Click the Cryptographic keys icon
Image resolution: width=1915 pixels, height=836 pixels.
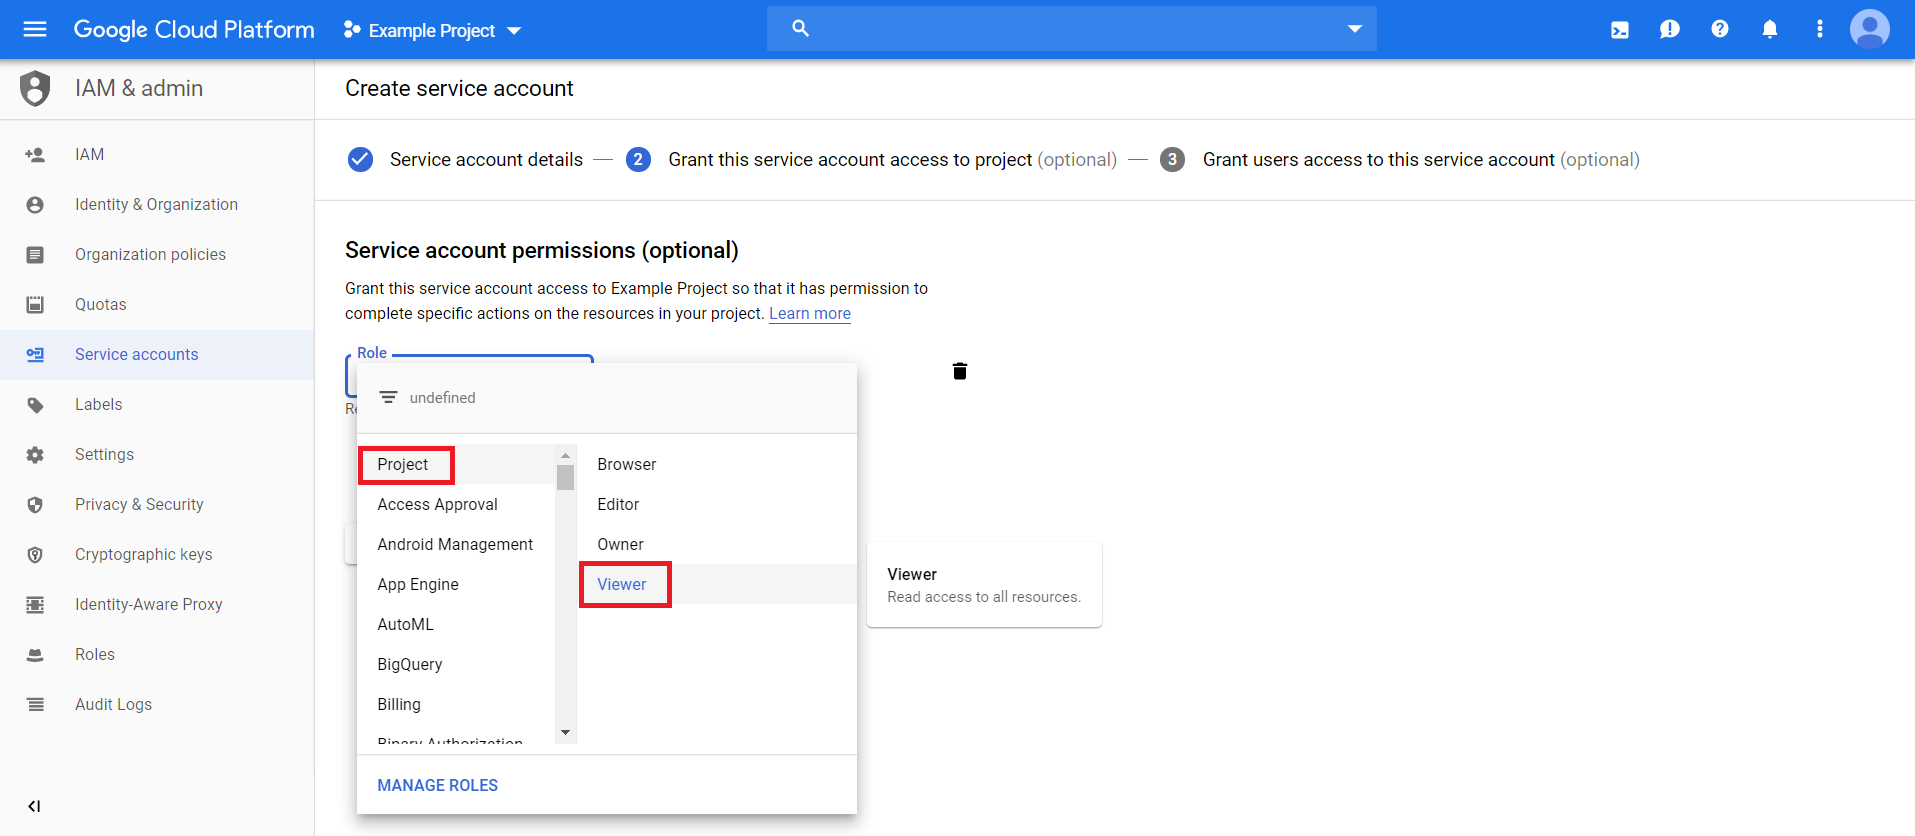click(35, 555)
